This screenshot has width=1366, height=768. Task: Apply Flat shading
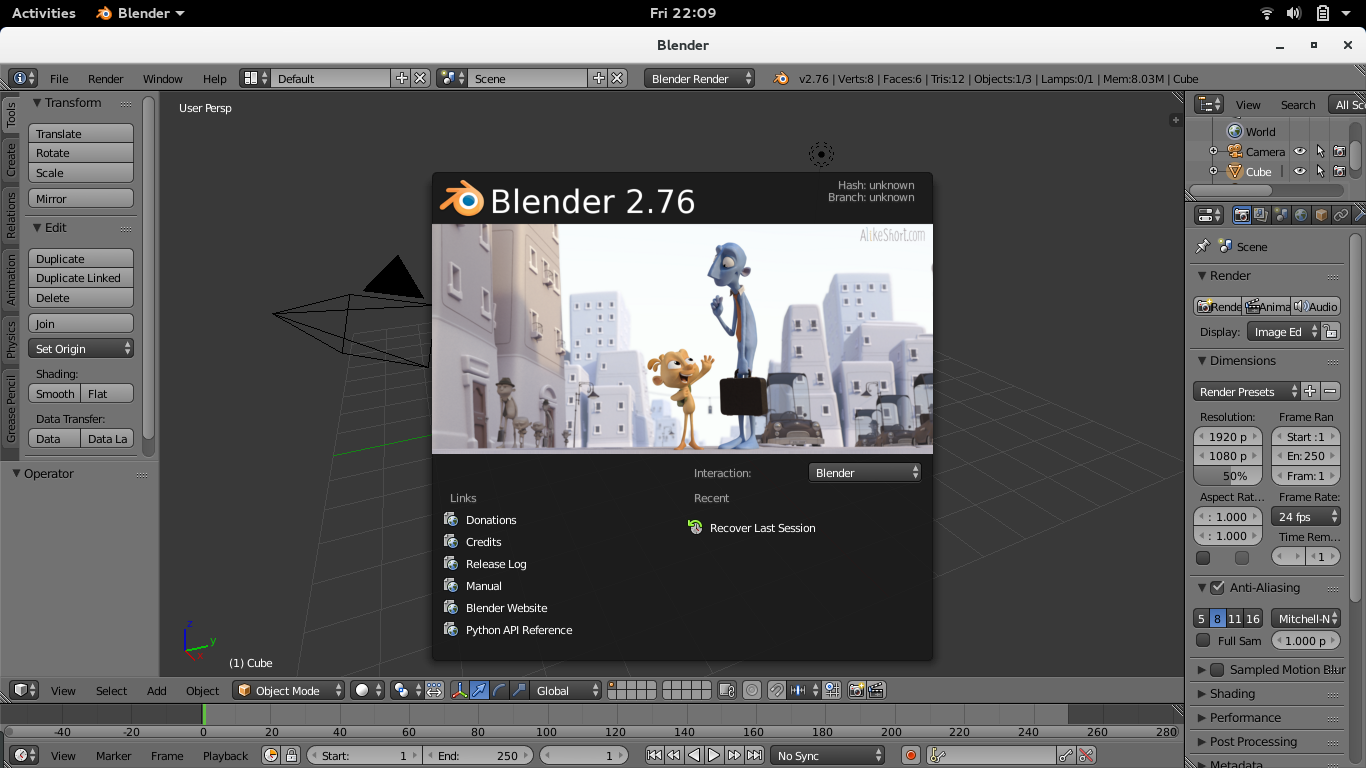pyautogui.click(x=107, y=394)
